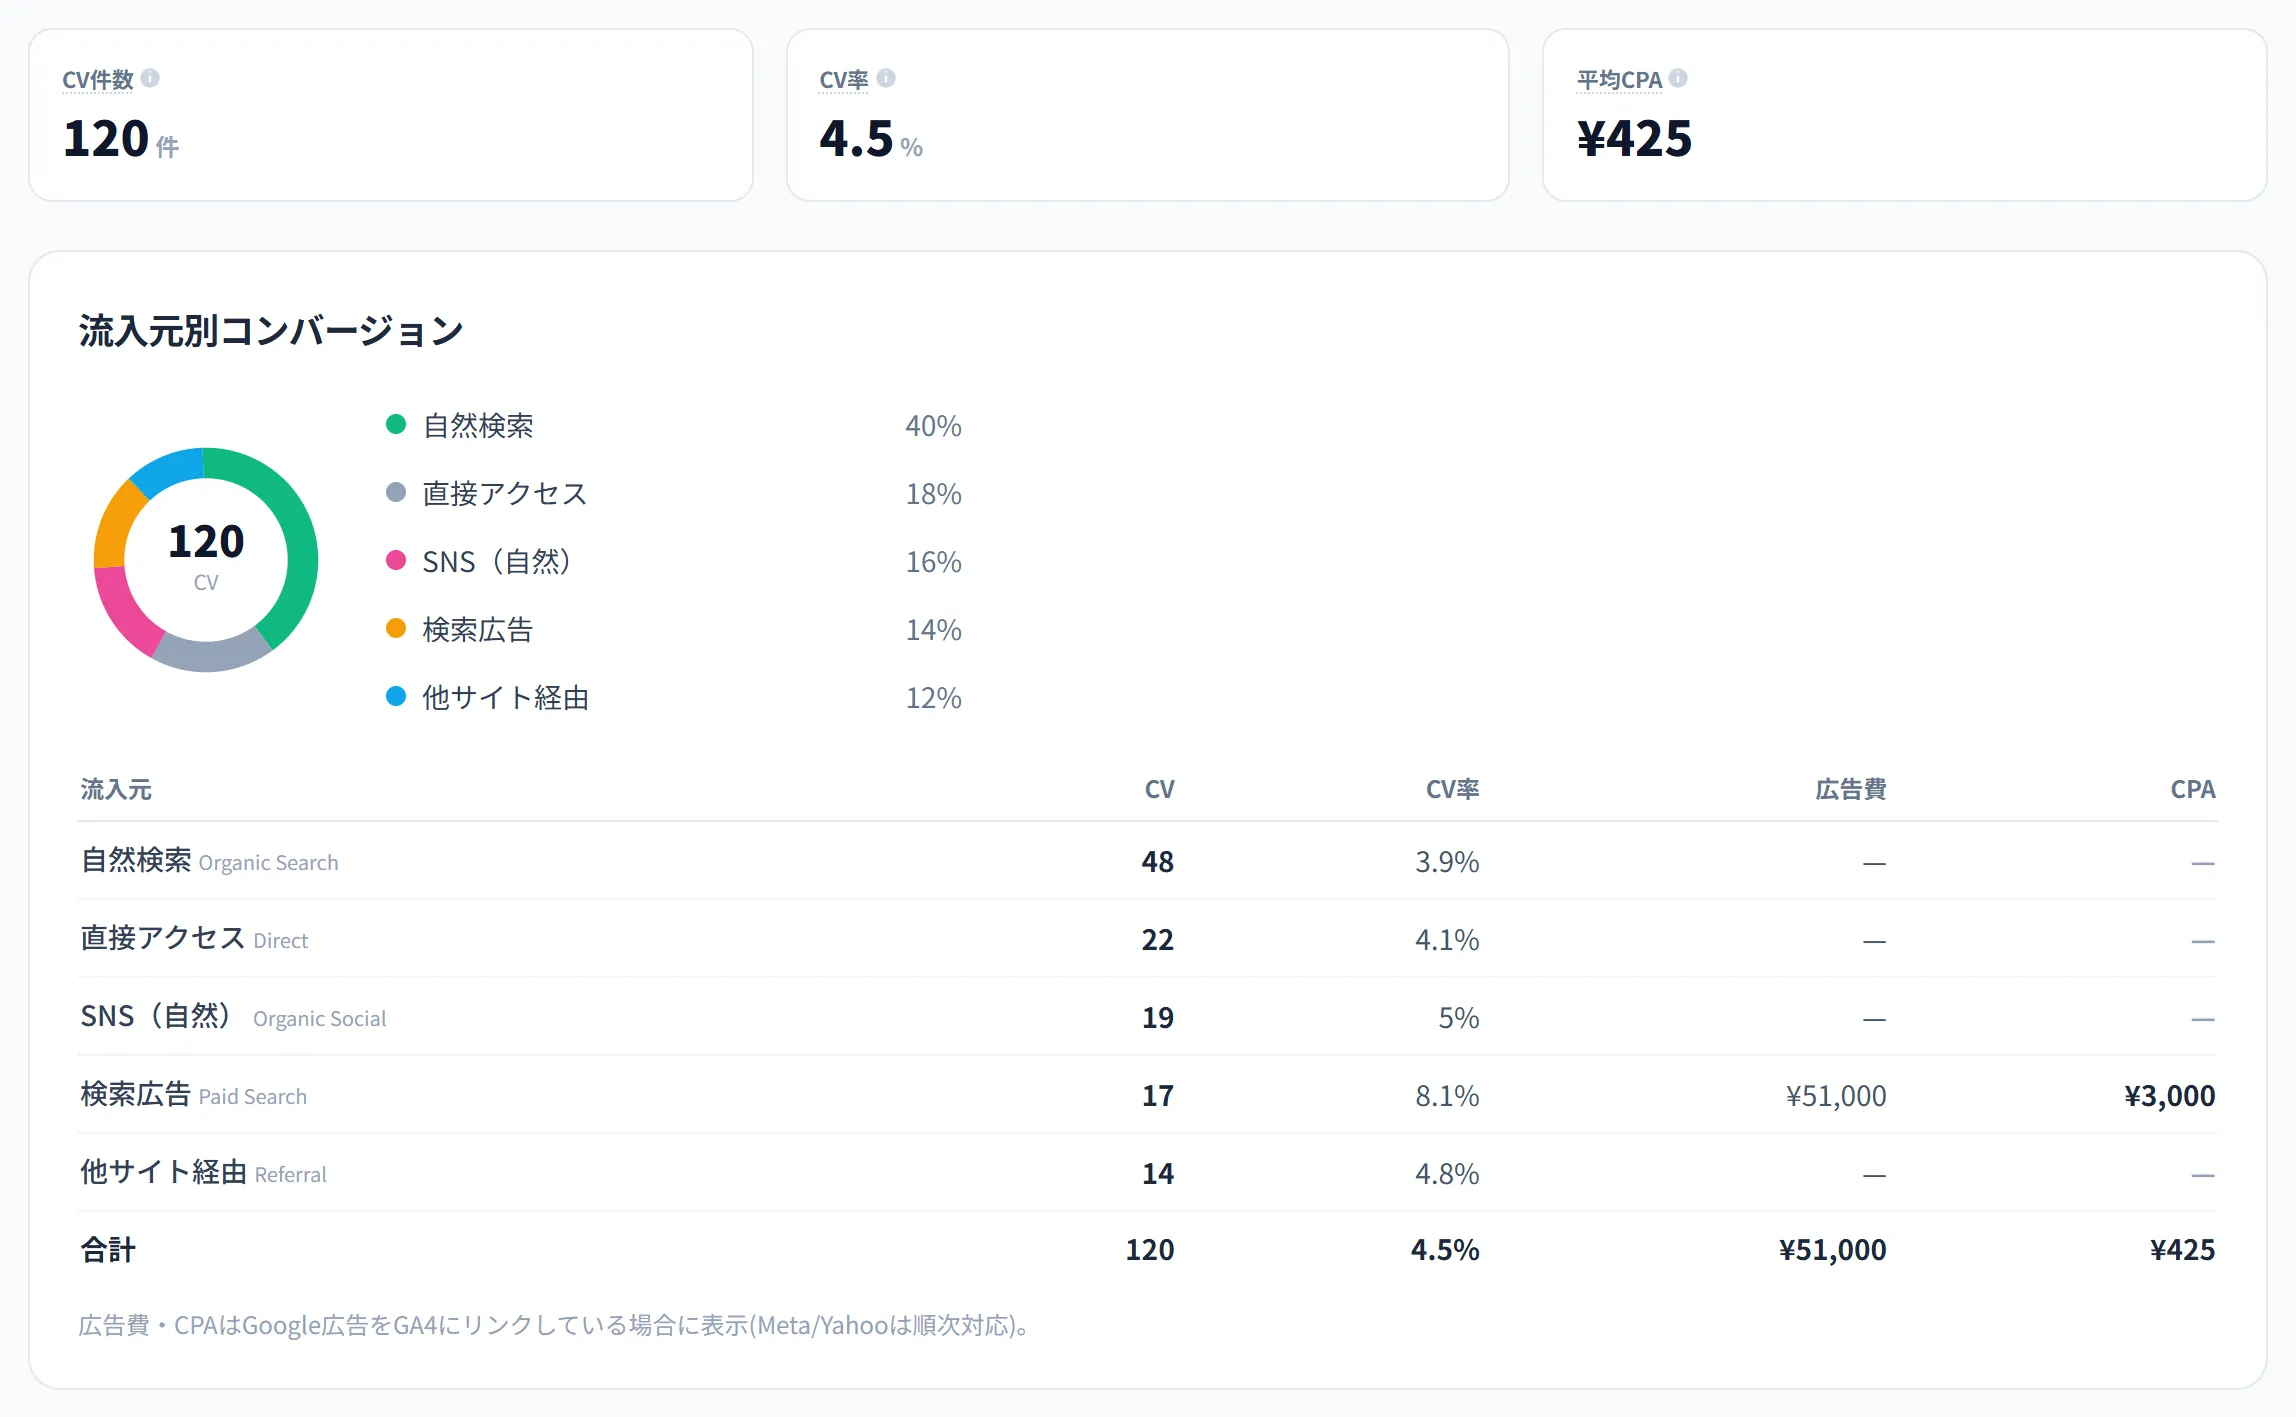
Task: Click info icon next to CV件数
Action: tap(150, 78)
